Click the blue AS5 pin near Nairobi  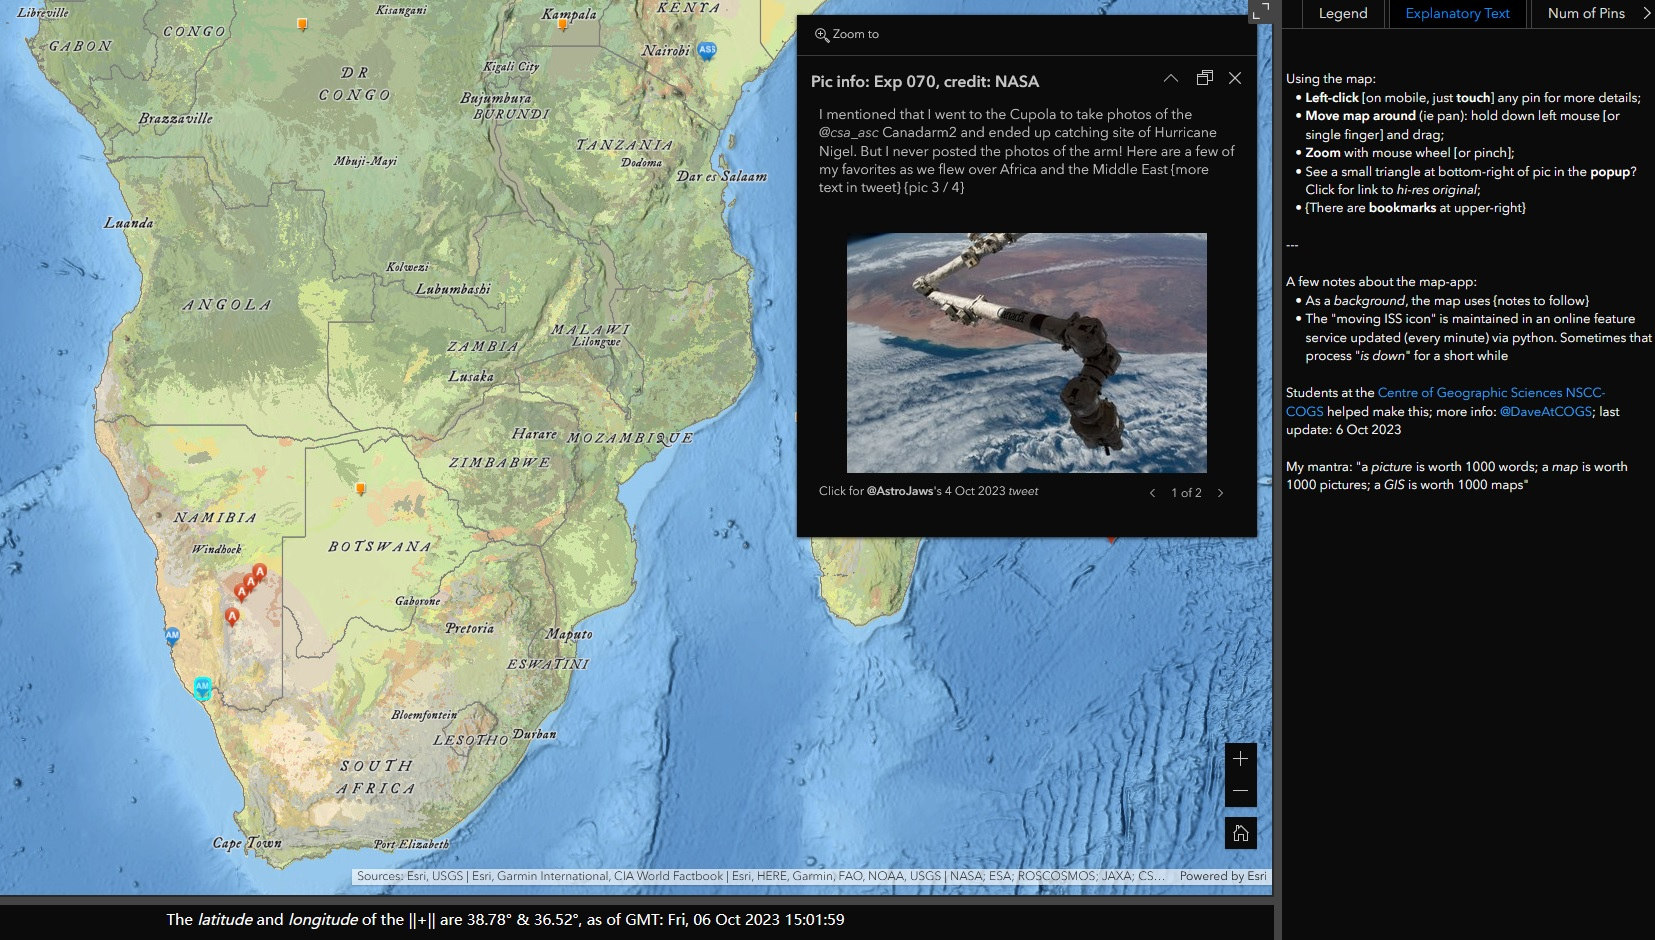707,50
